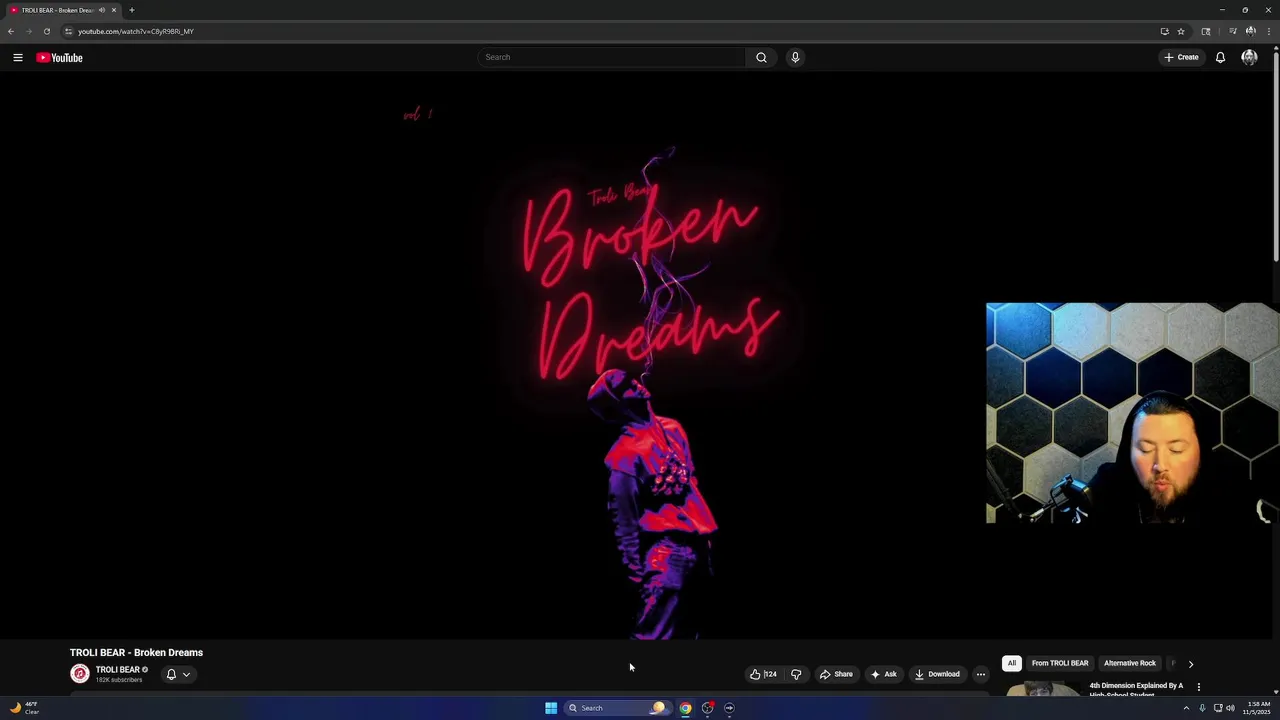Screen dimensions: 1280x720
Task: Open the network tray icon
Action: coord(1218,708)
